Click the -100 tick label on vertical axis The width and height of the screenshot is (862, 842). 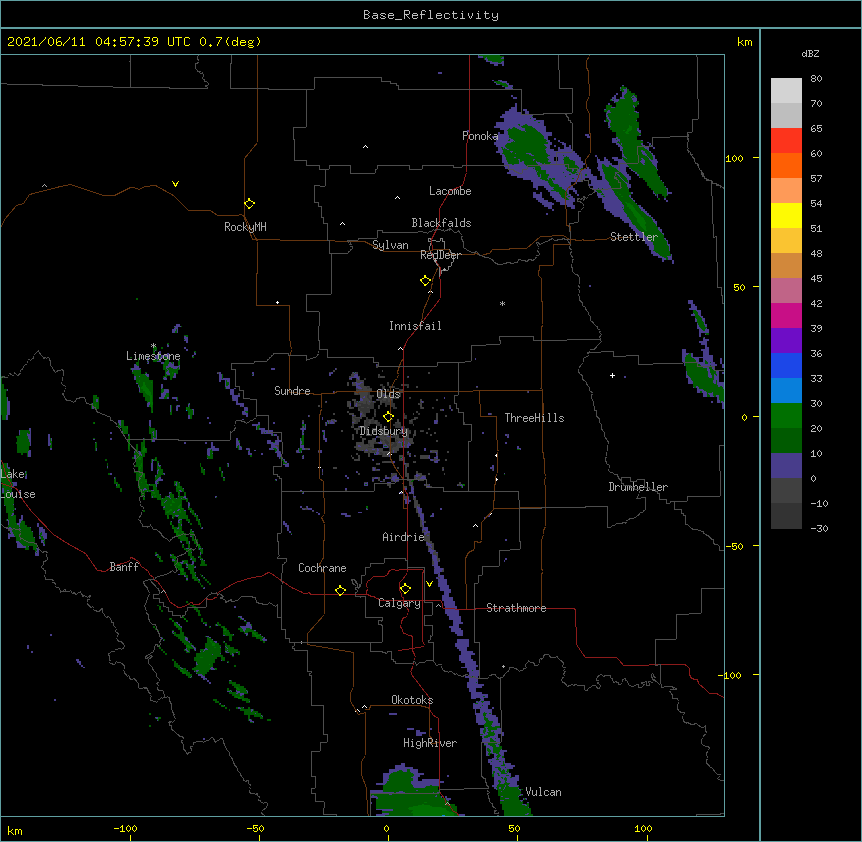click(x=731, y=675)
